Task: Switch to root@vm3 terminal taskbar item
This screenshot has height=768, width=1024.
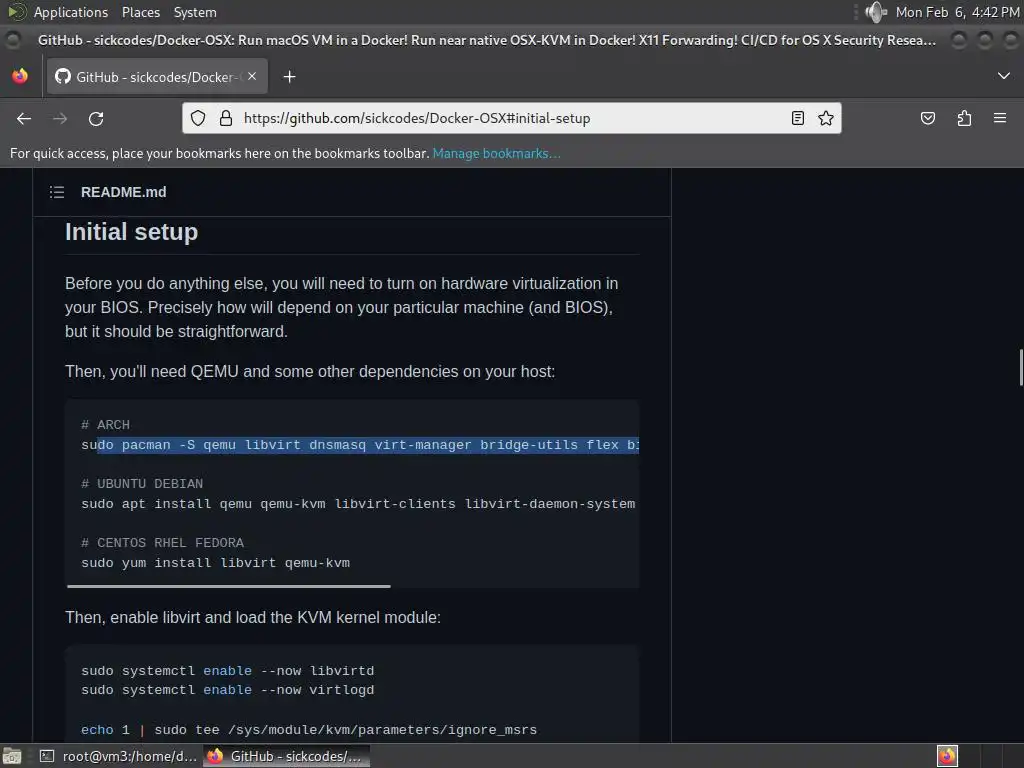Action: [118, 756]
